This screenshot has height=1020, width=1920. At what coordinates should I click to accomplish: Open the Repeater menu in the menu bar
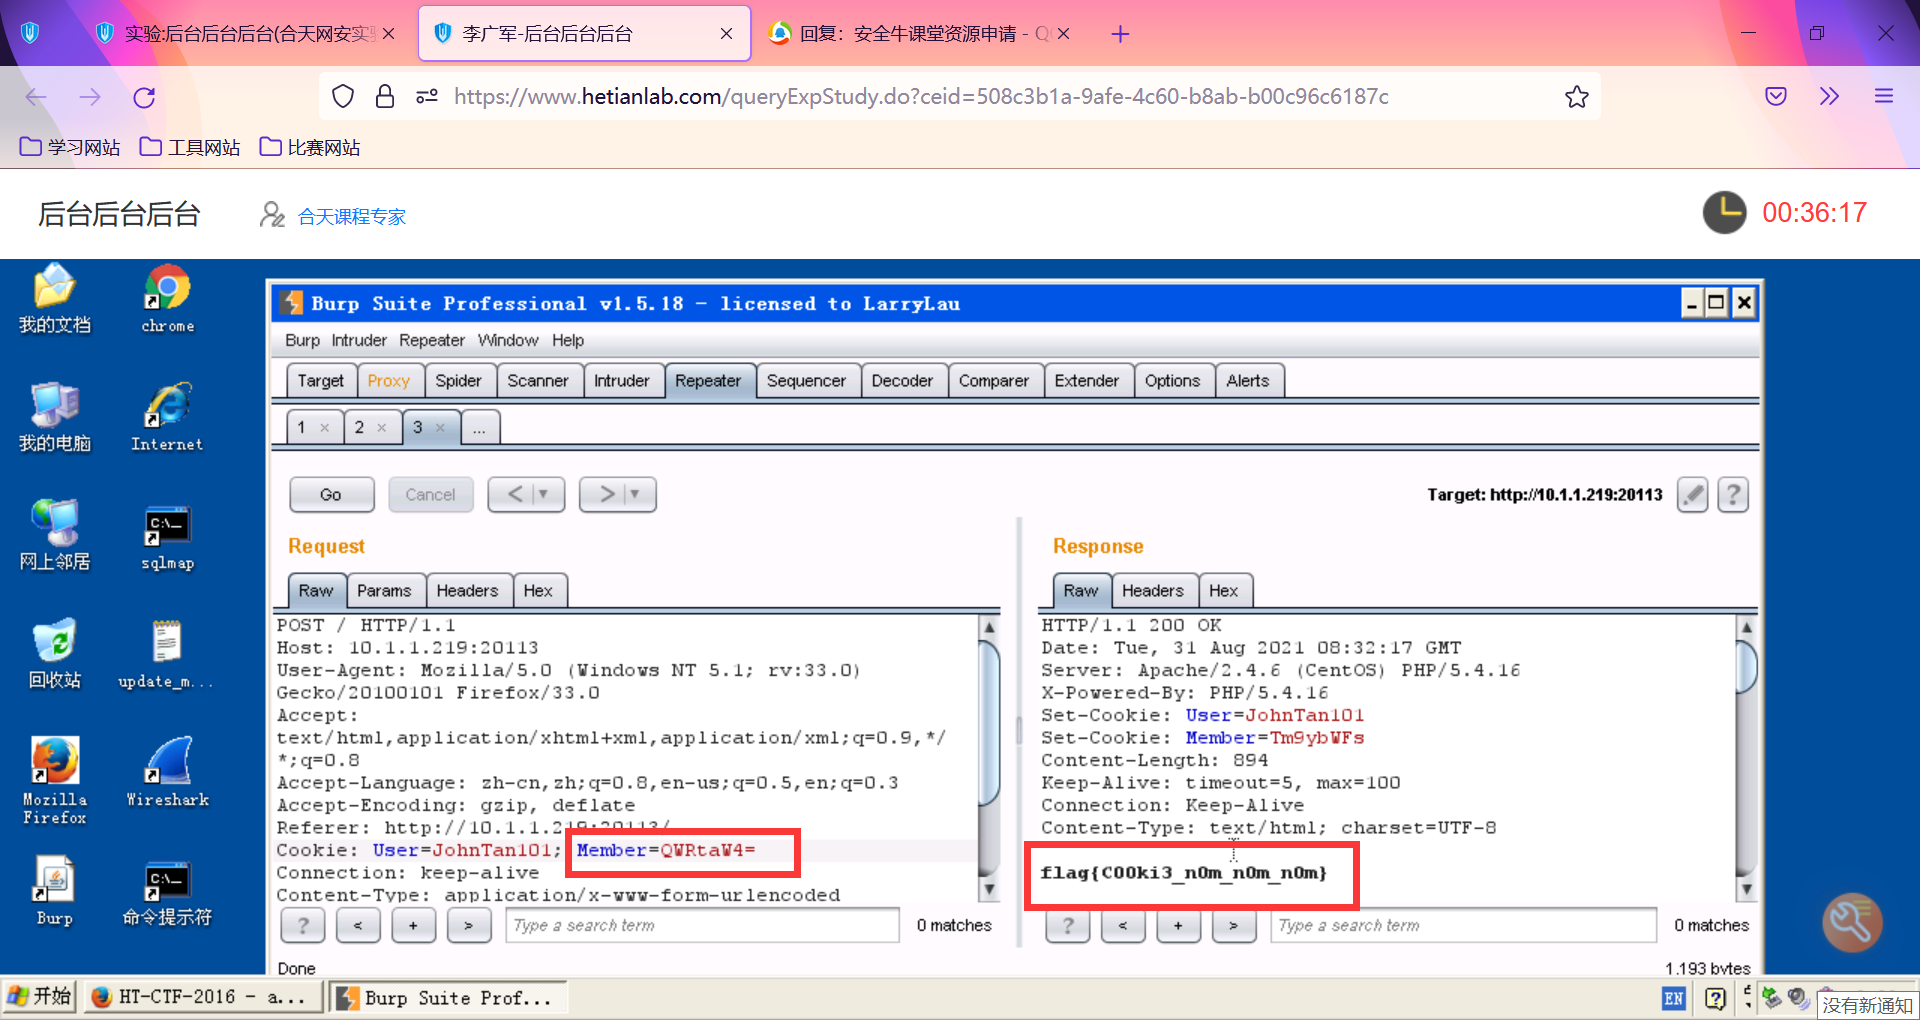point(432,340)
